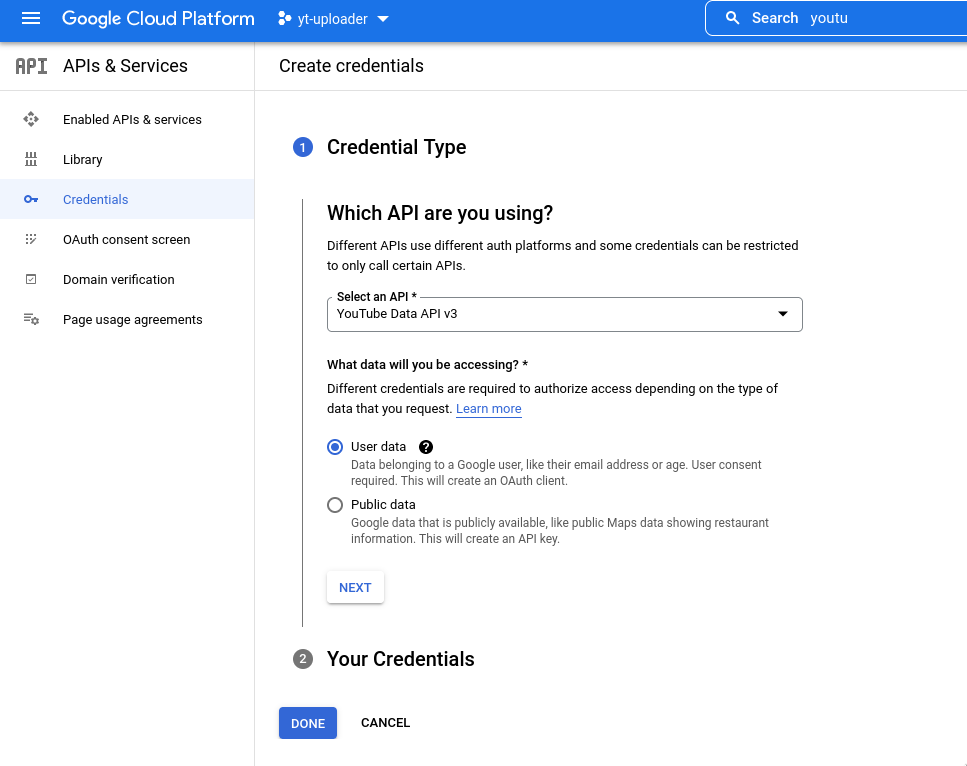Click the Your Credentials step heading
The width and height of the screenshot is (967, 766).
[x=400, y=659]
